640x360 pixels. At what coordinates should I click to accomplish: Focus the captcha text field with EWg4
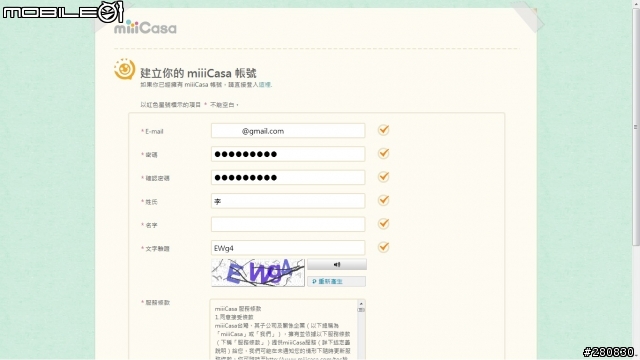(x=288, y=248)
